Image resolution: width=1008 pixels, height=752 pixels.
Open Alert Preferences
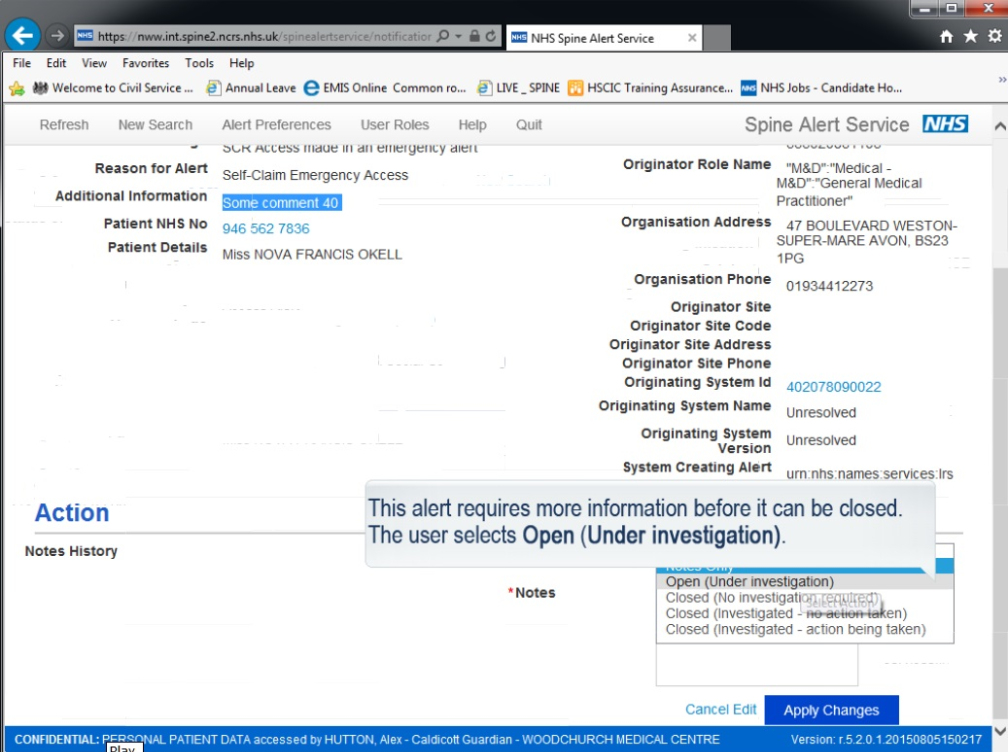276,125
